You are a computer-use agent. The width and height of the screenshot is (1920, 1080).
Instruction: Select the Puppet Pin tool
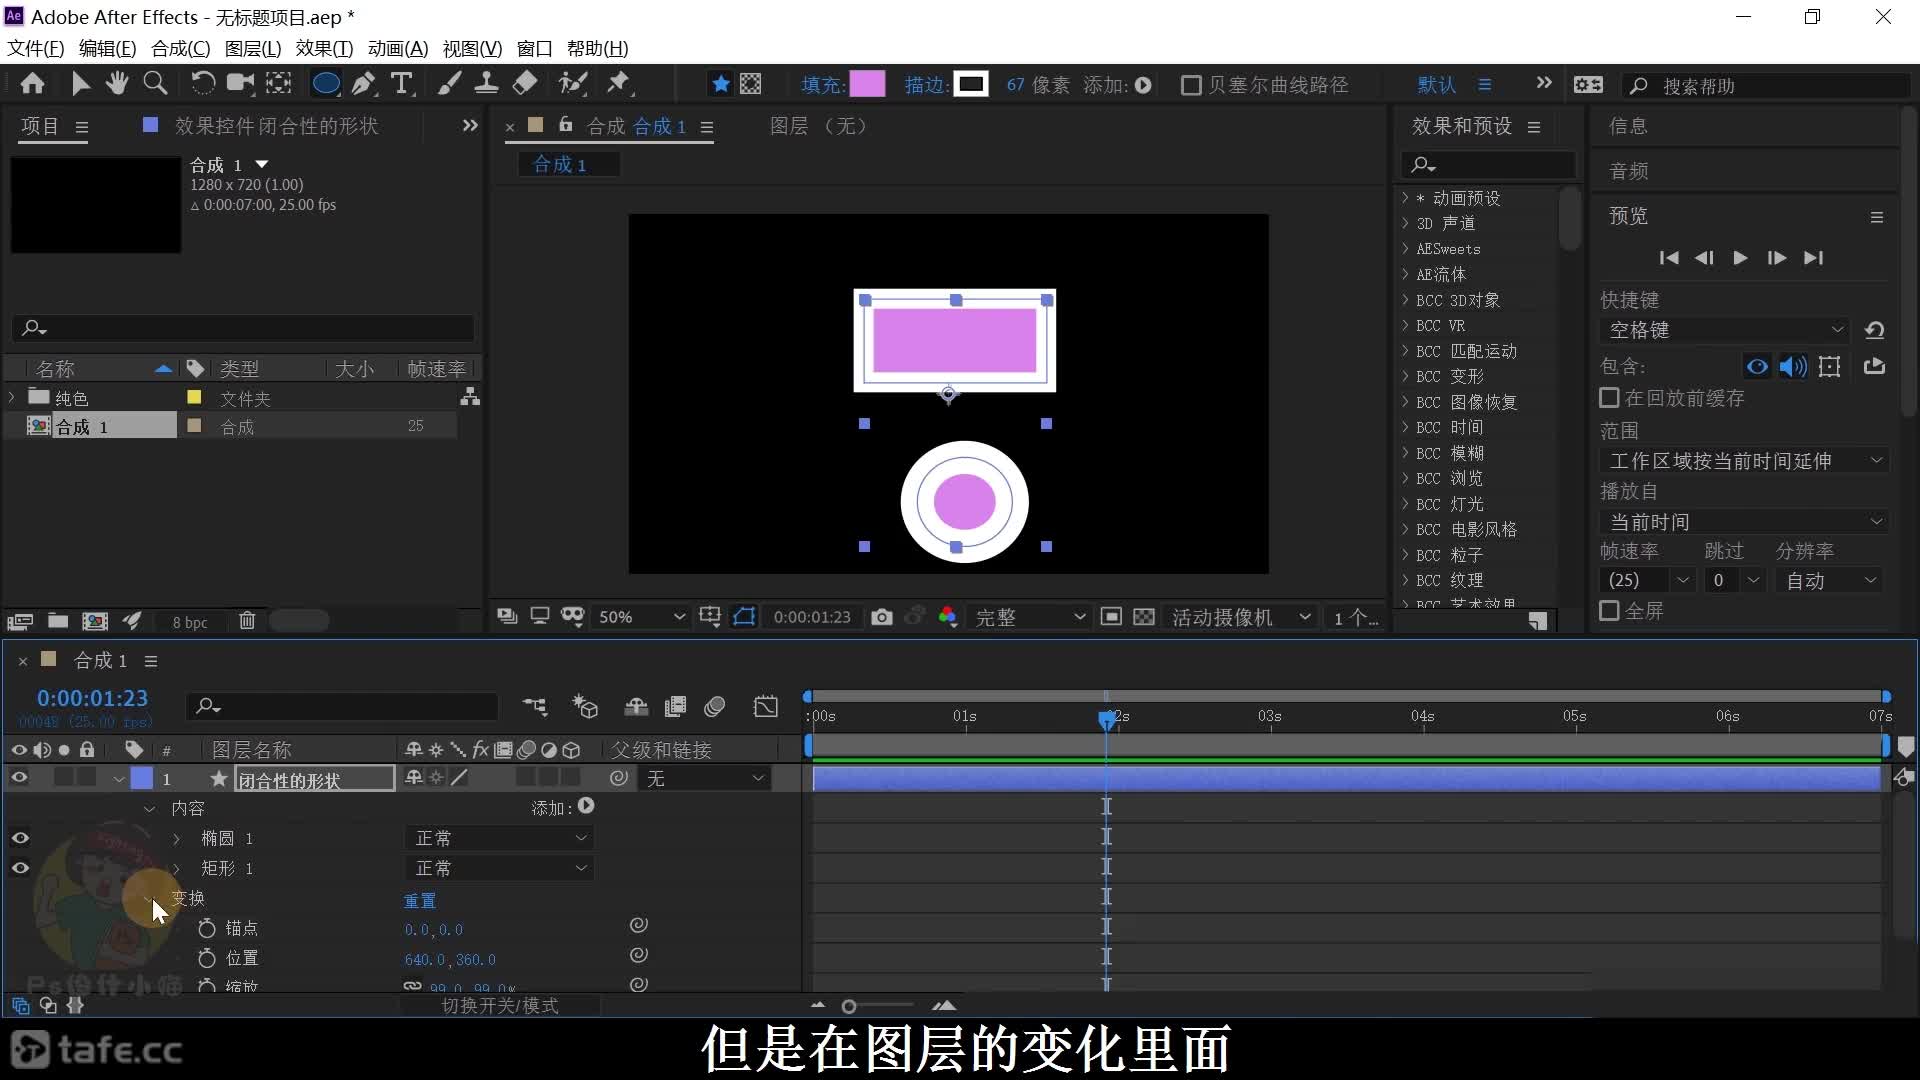click(619, 84)
